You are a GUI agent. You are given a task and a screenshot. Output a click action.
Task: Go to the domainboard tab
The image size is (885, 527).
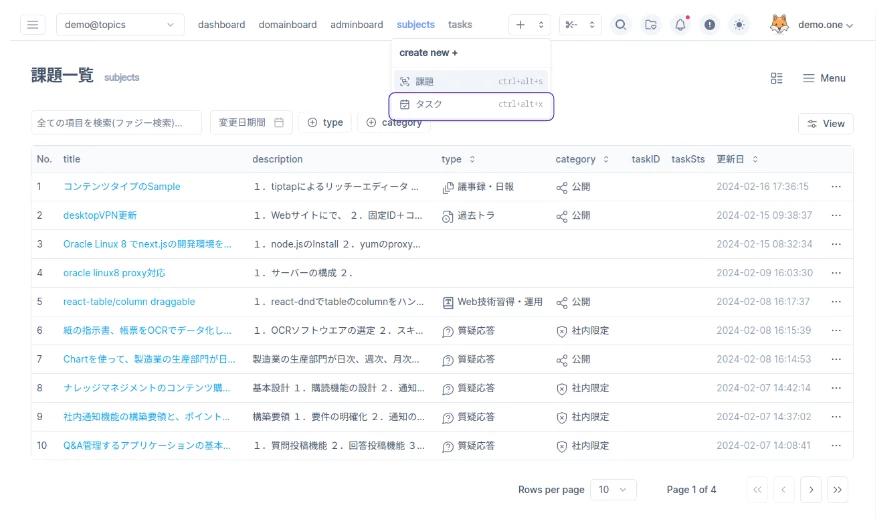[x=287, y=25]
